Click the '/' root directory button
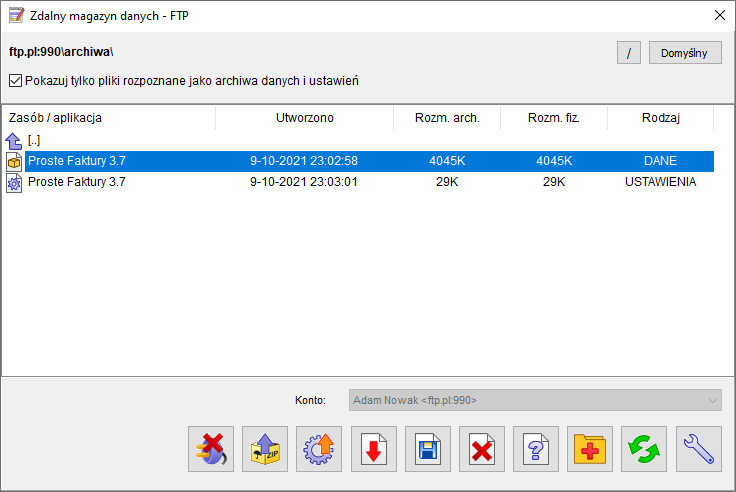 pos(629,53)
